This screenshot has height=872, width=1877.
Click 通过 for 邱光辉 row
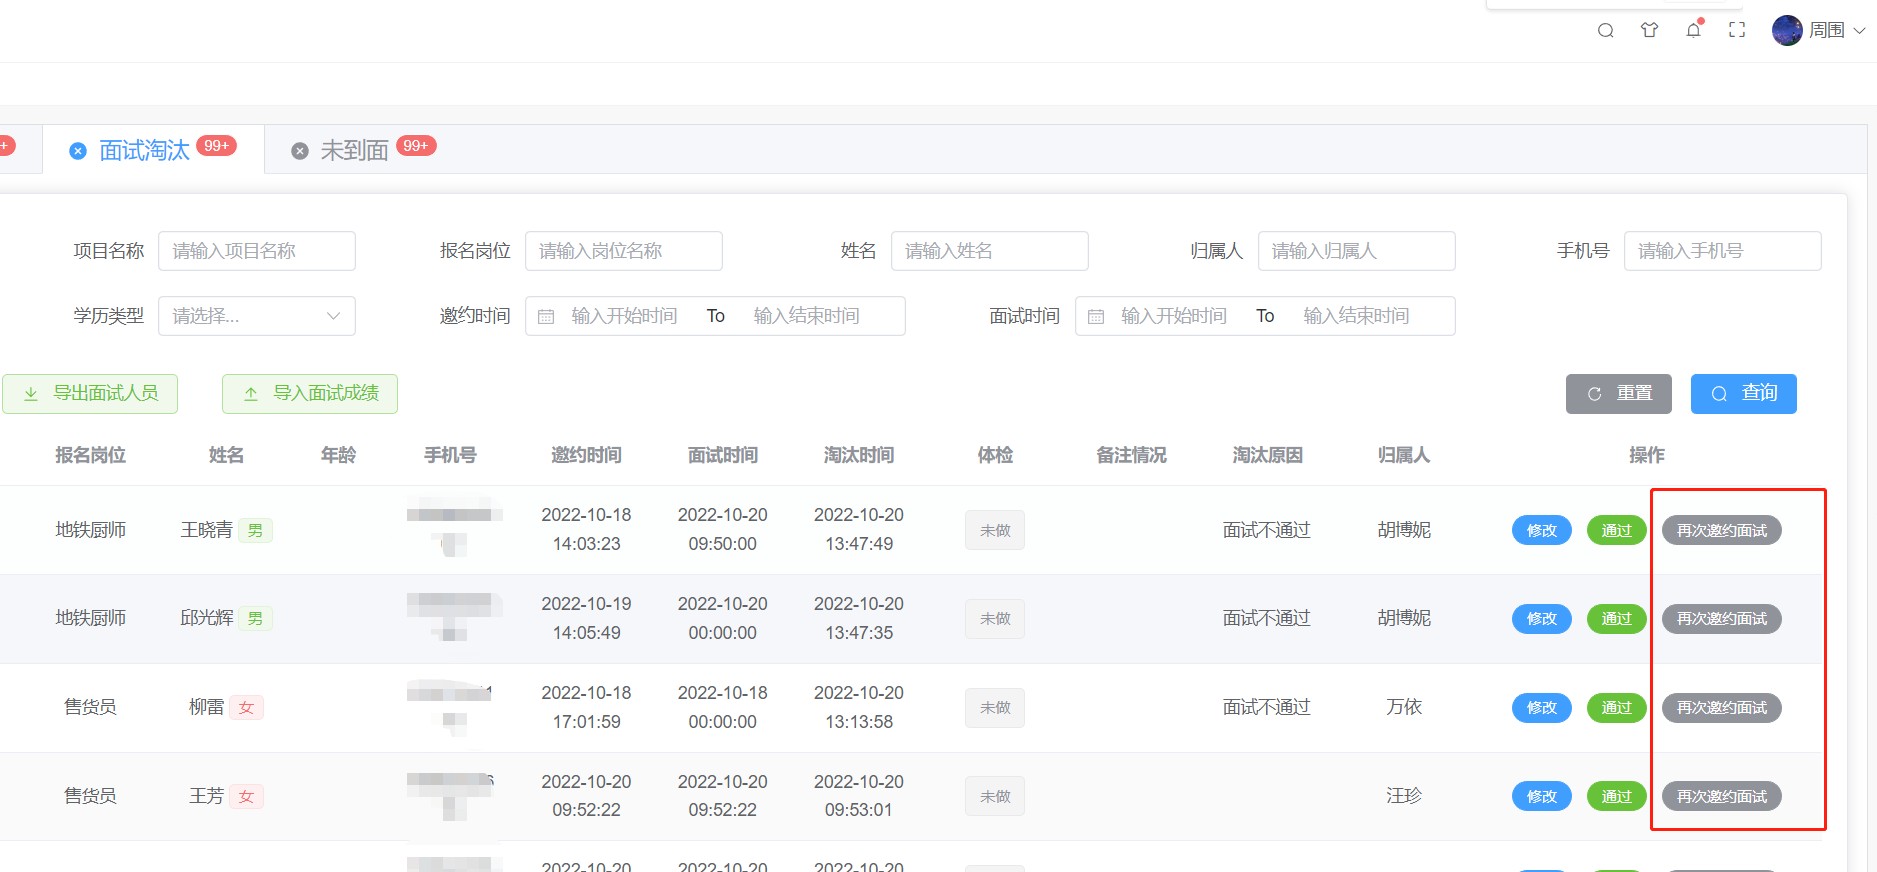point(1617,619)
